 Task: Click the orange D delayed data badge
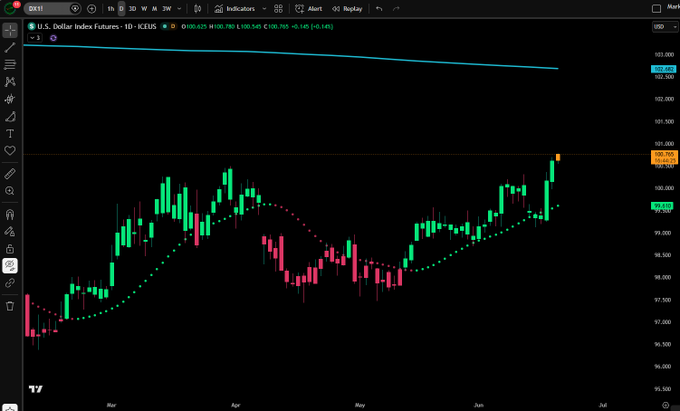(x=173, y=26)
